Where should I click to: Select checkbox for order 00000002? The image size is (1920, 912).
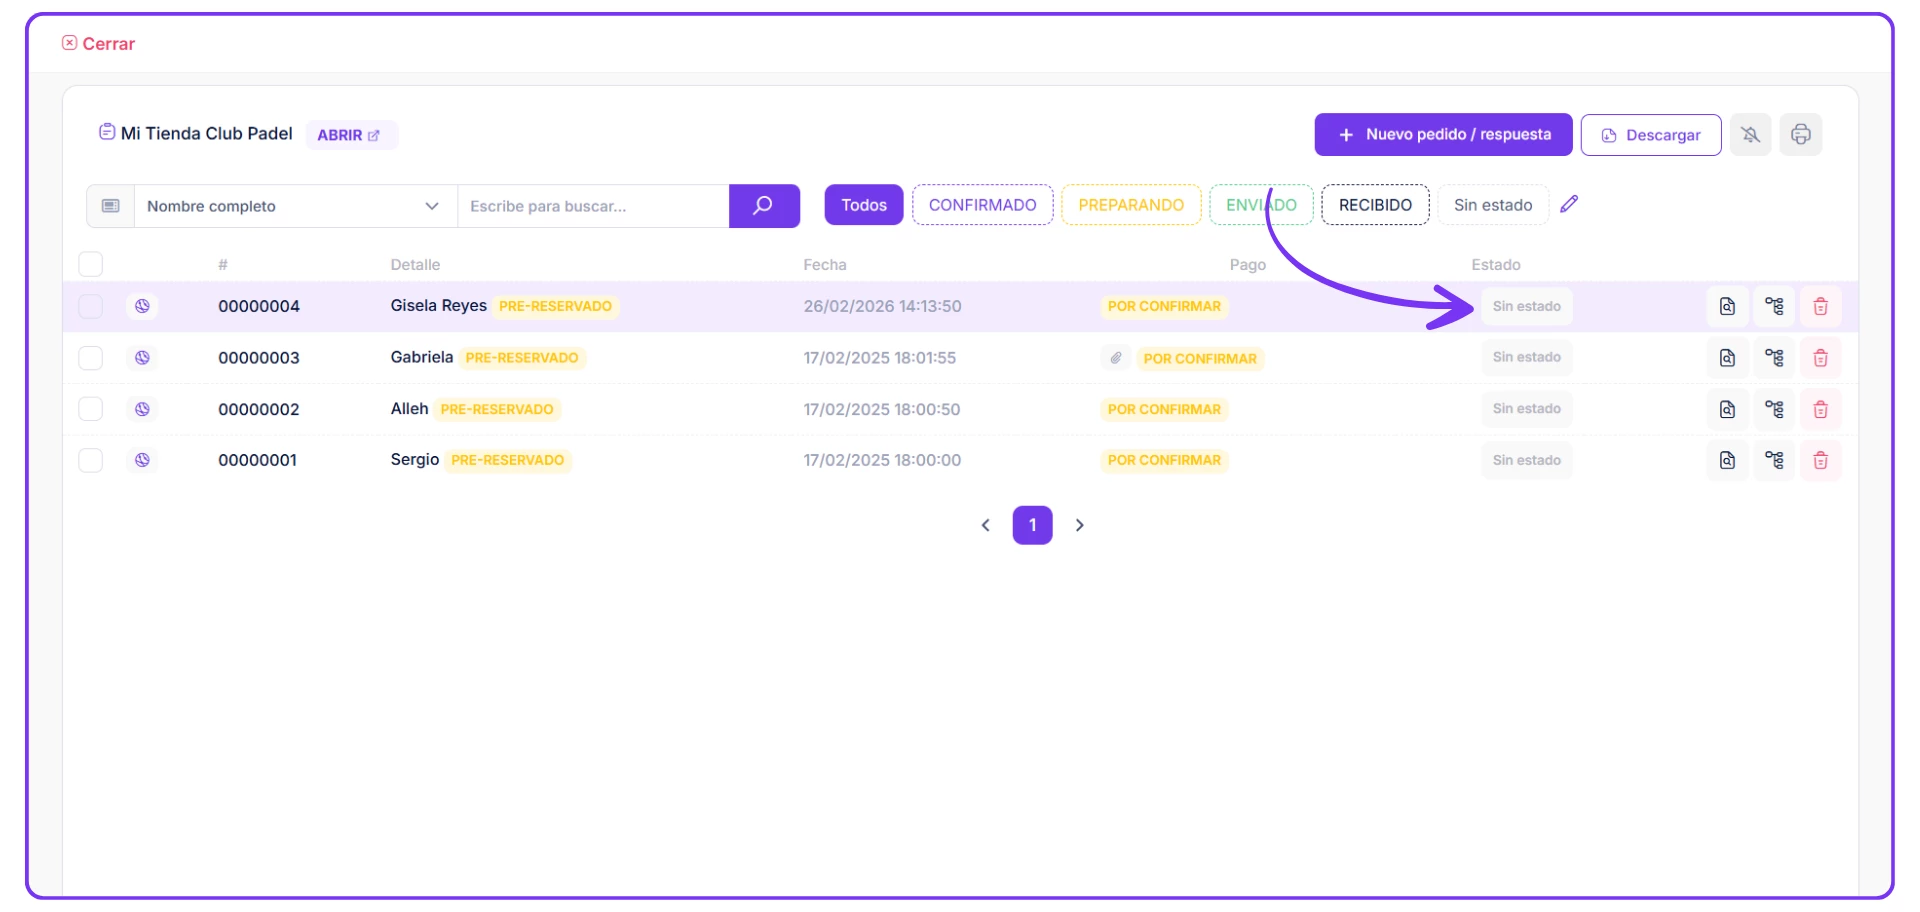click(91, 409)
